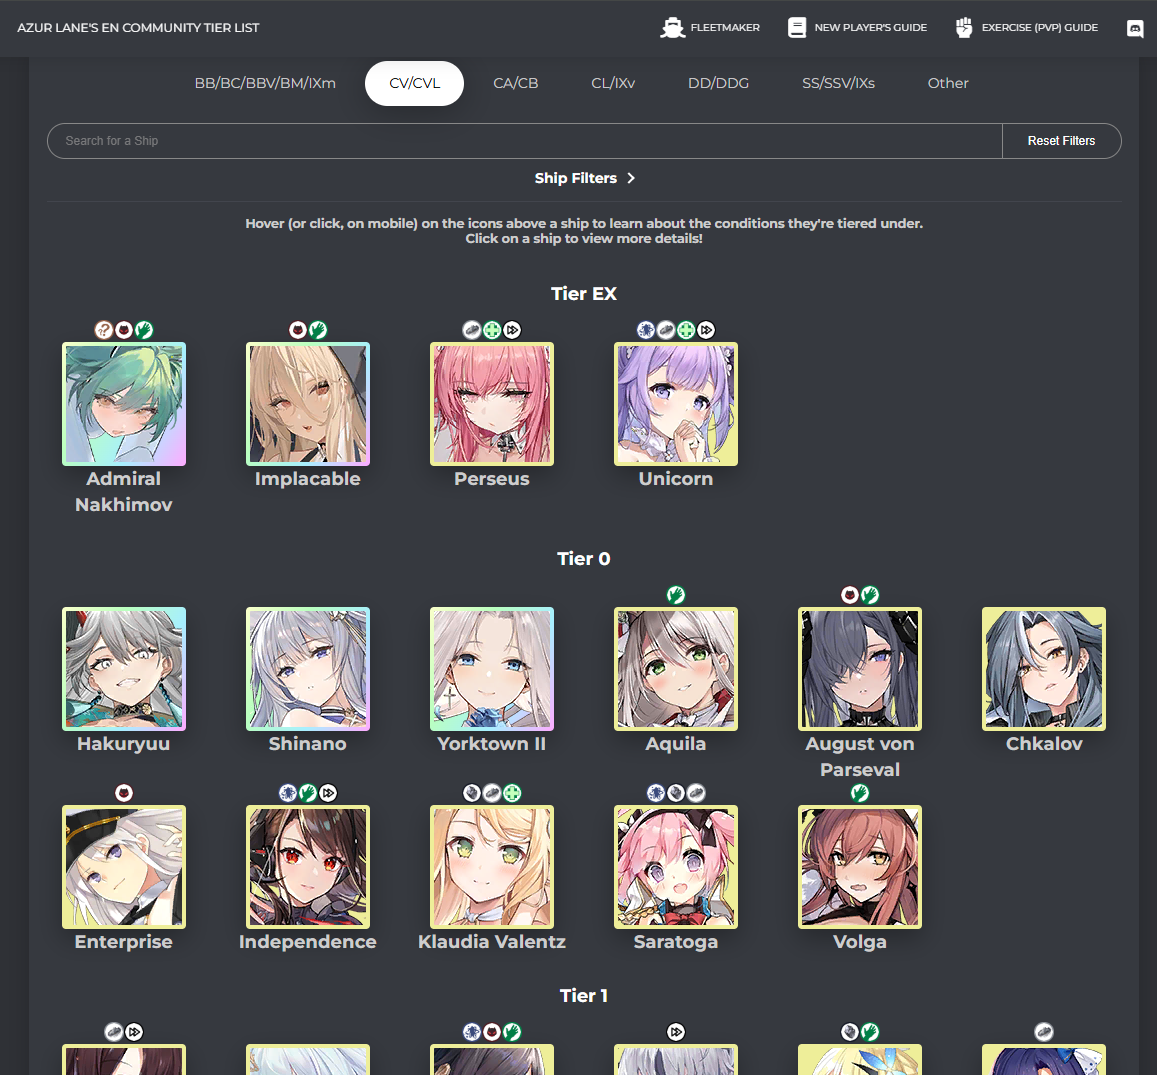The height and width of the screenshot is (1075, 1157).
Task: Click the blue splash icon above Saratoga
Action: 656,793
